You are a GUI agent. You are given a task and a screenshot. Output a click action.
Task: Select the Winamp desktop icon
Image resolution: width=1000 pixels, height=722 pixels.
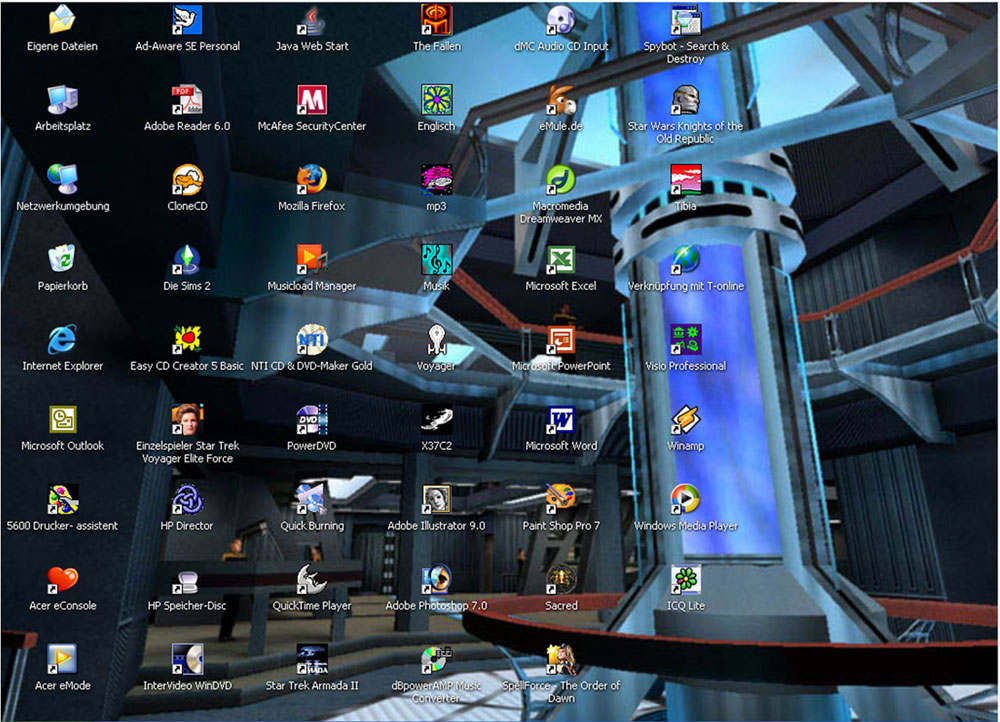point(686,420)
